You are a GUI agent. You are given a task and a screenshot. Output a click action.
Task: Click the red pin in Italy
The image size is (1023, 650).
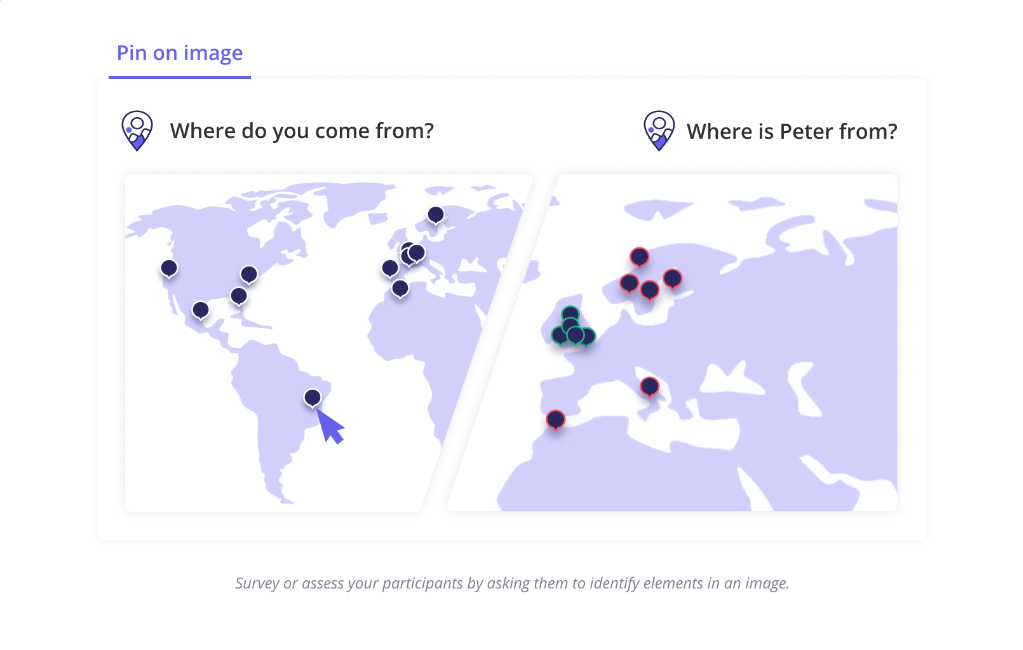(649, 387)
